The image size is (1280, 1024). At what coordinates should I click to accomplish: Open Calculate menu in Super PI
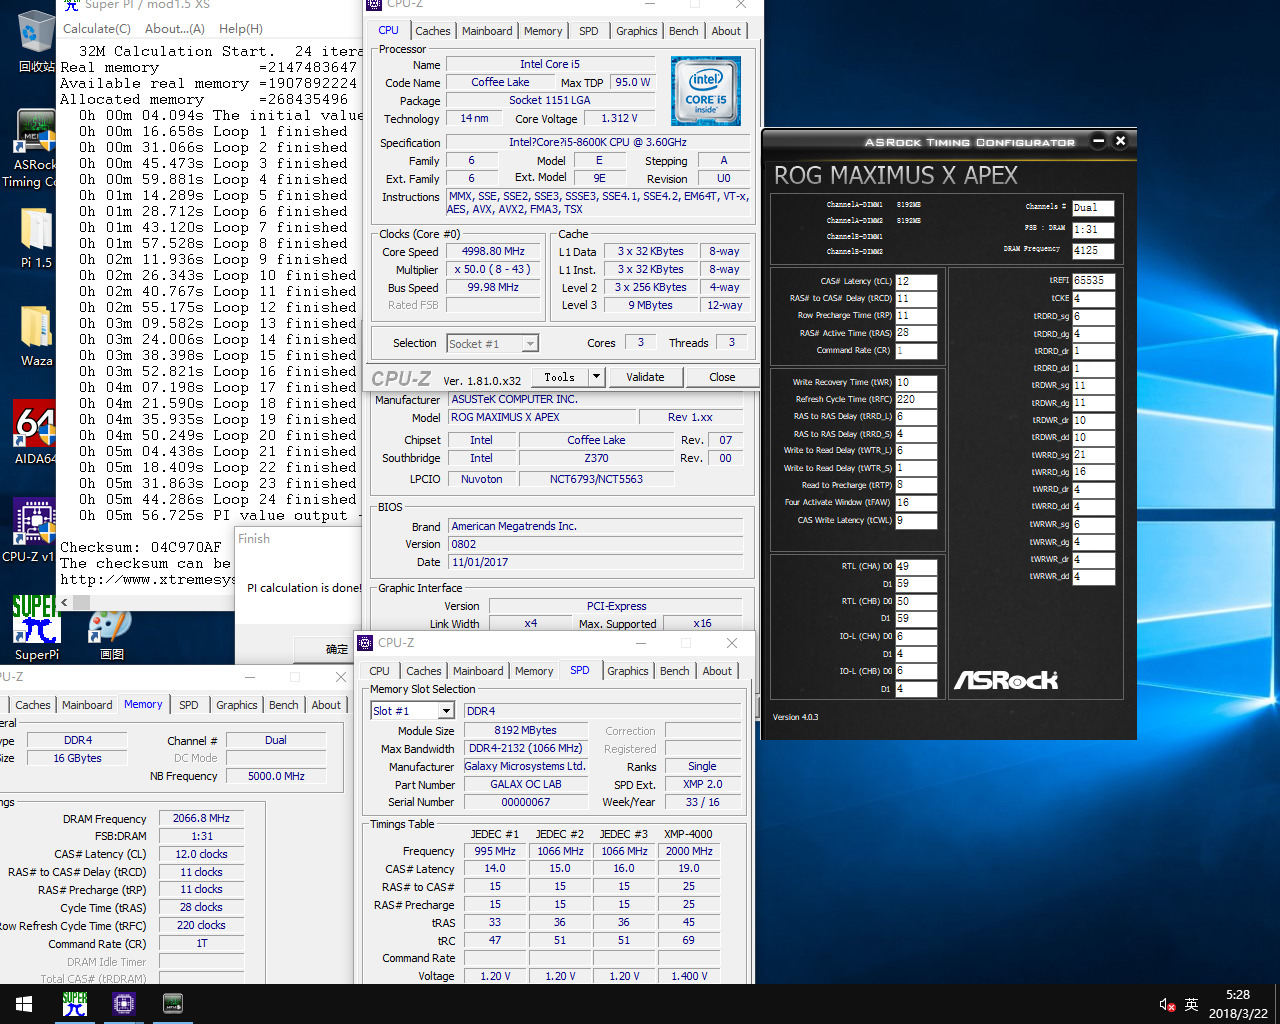97,29
